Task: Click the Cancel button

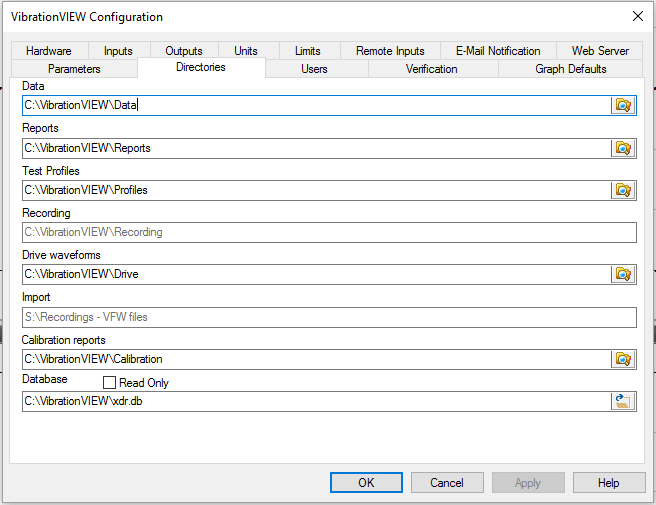Action: pos(447,483)
